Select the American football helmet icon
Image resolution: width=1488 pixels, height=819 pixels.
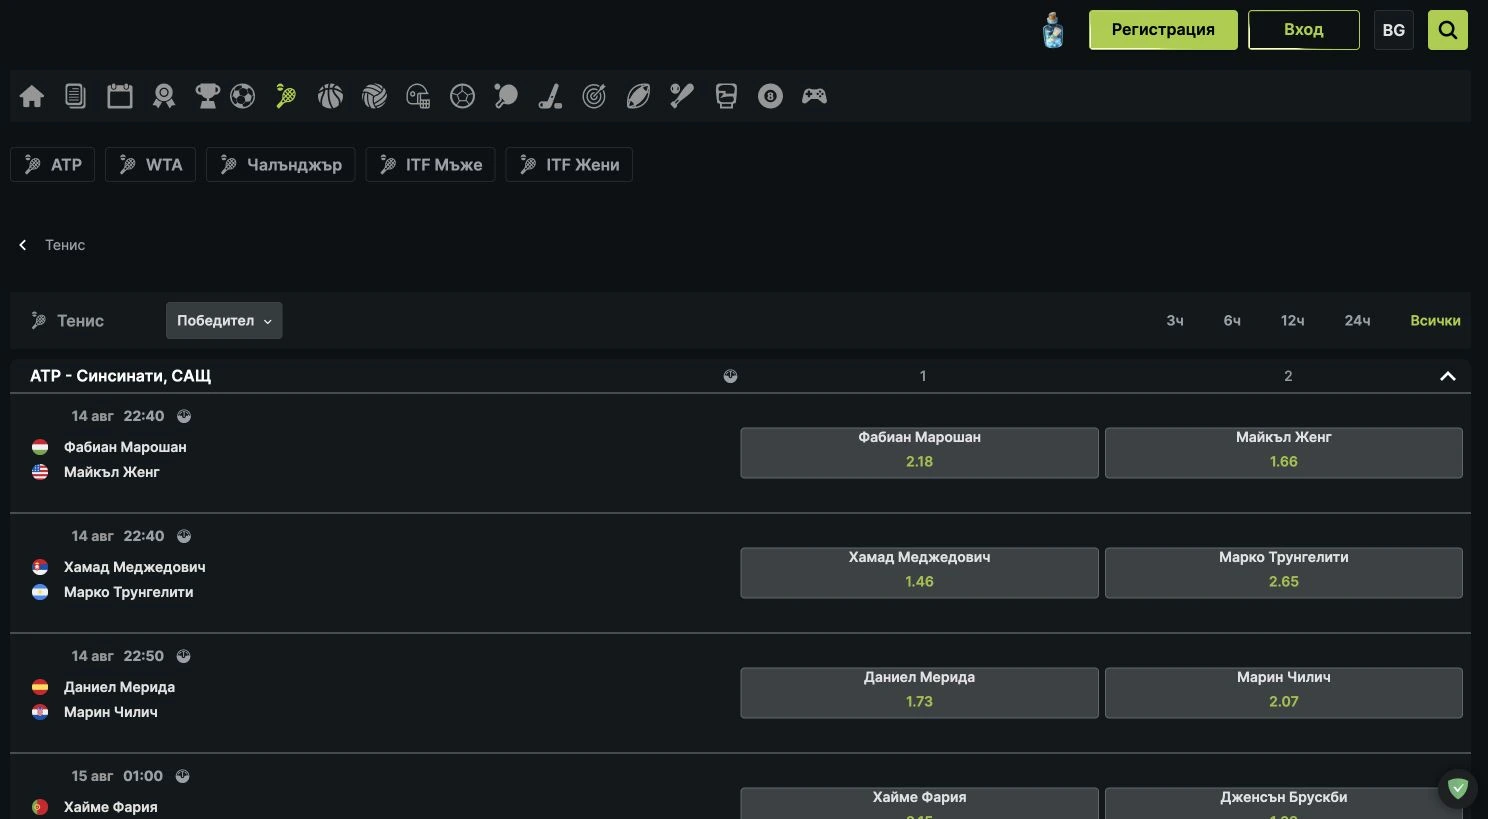[418, 96]
